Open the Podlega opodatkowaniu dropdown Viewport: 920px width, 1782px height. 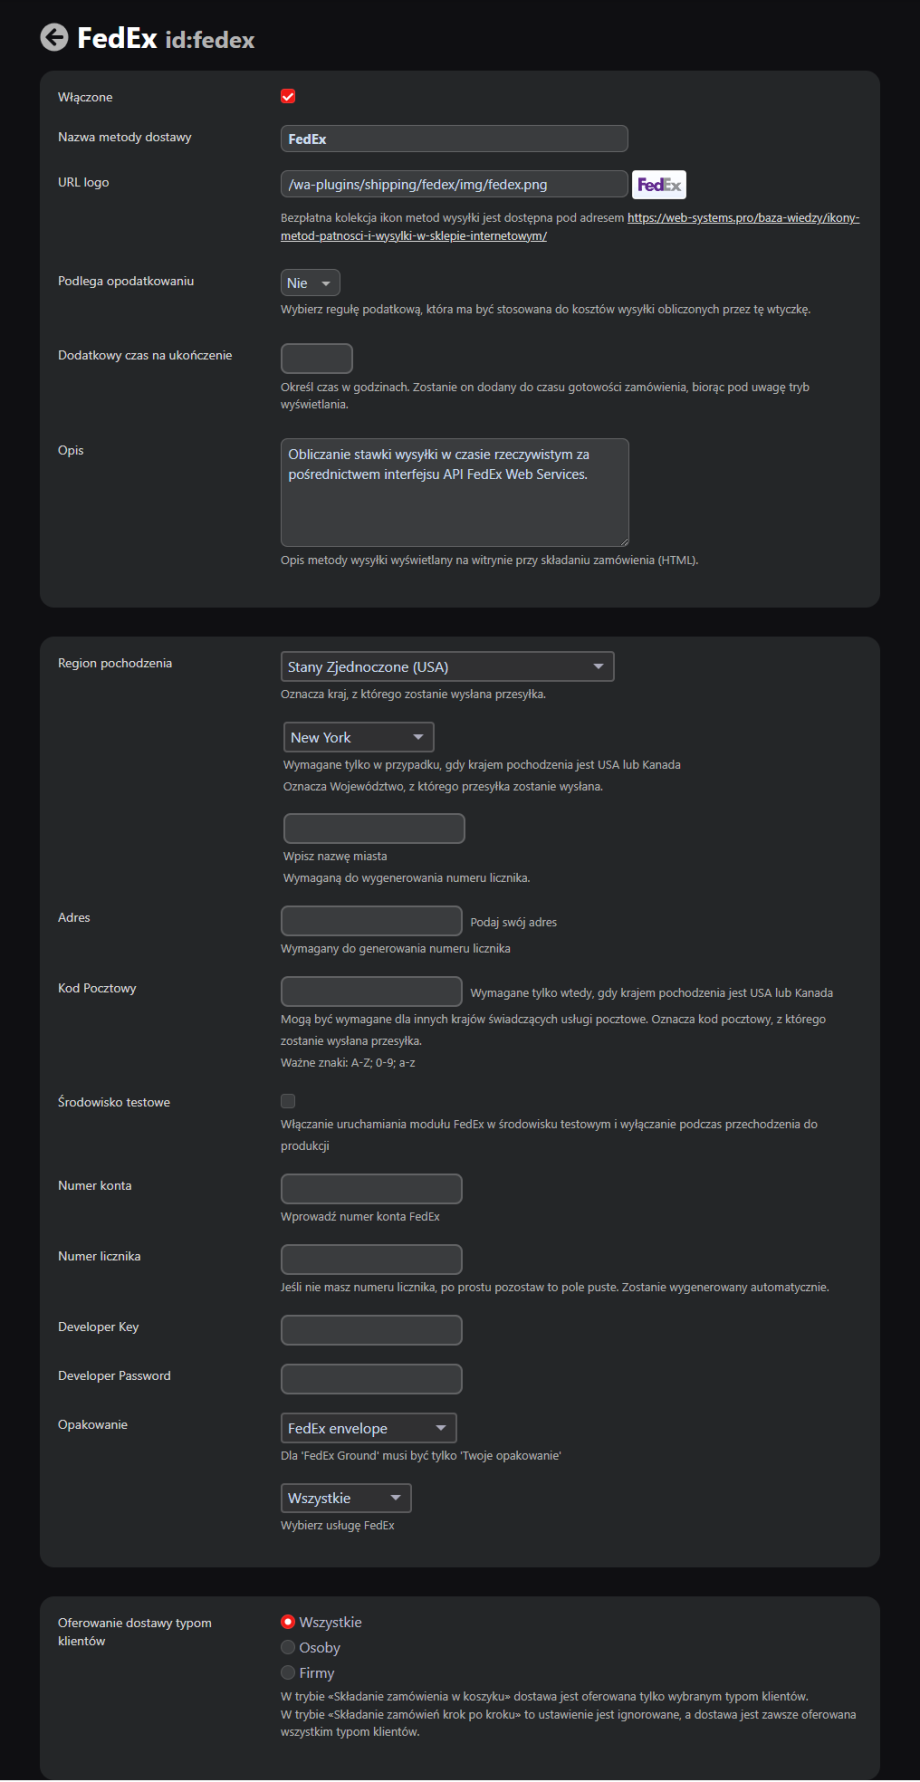coord(310,283)
